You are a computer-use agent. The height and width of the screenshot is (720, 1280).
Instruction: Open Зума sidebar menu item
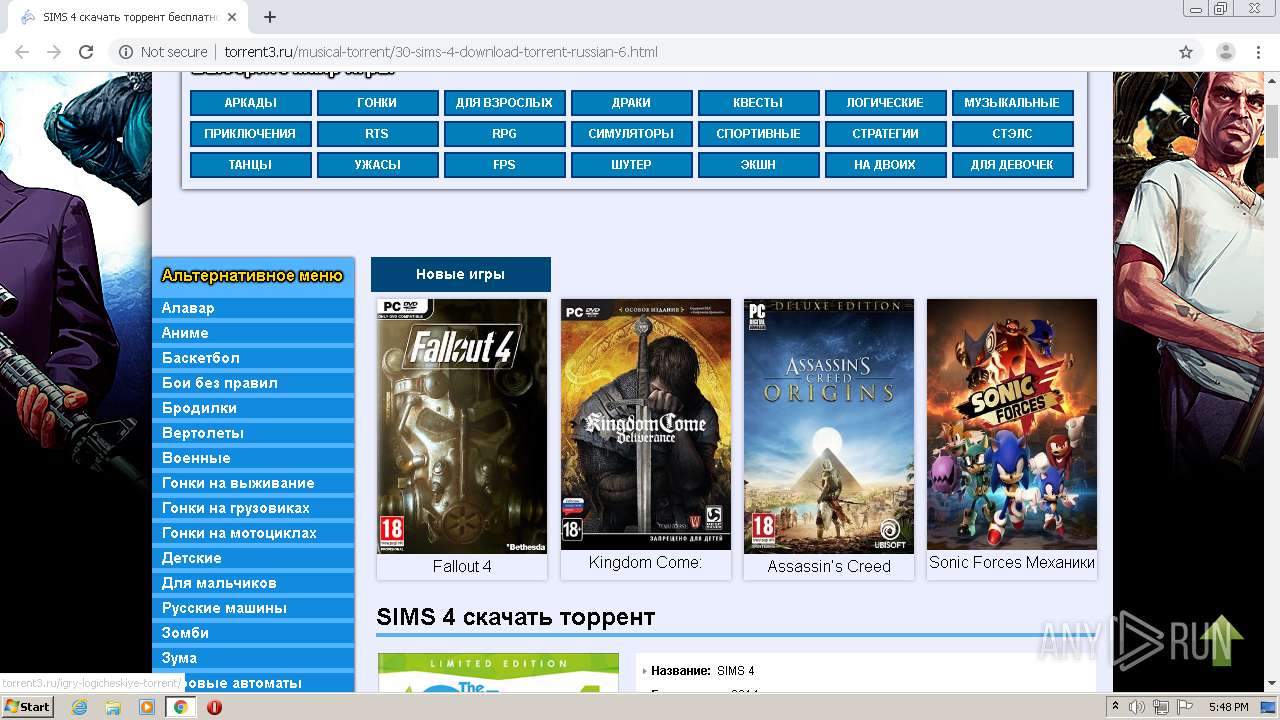pyautogui.click(x=253, y=658)
